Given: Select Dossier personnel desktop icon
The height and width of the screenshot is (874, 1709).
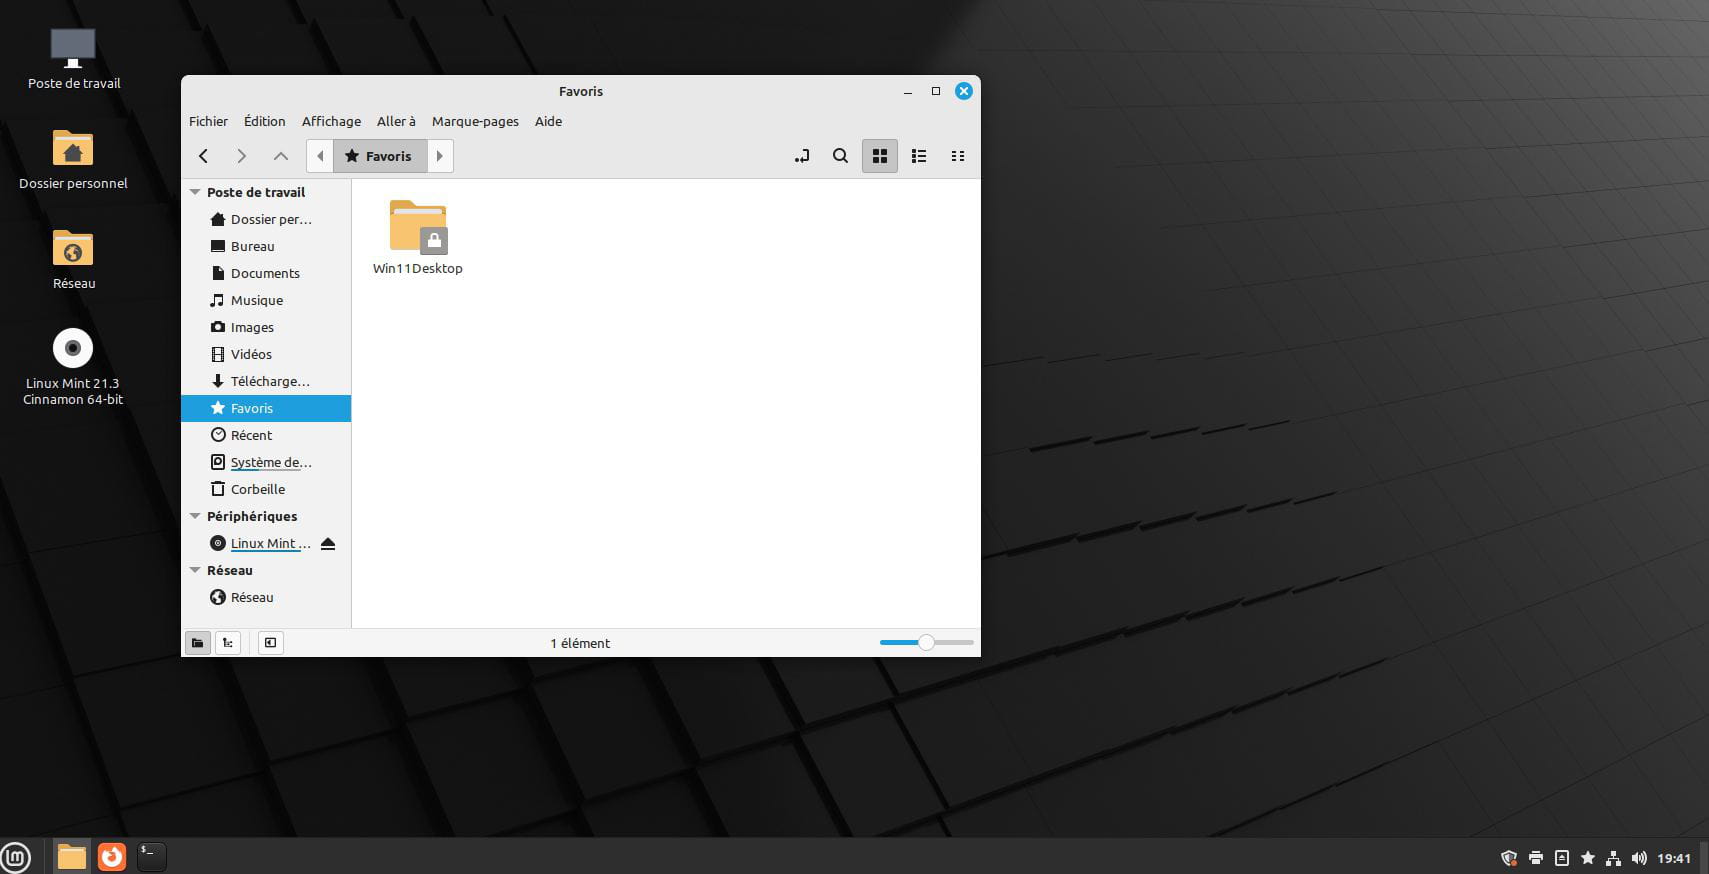Looking at the screenshot, I should (x=73, y=159).
